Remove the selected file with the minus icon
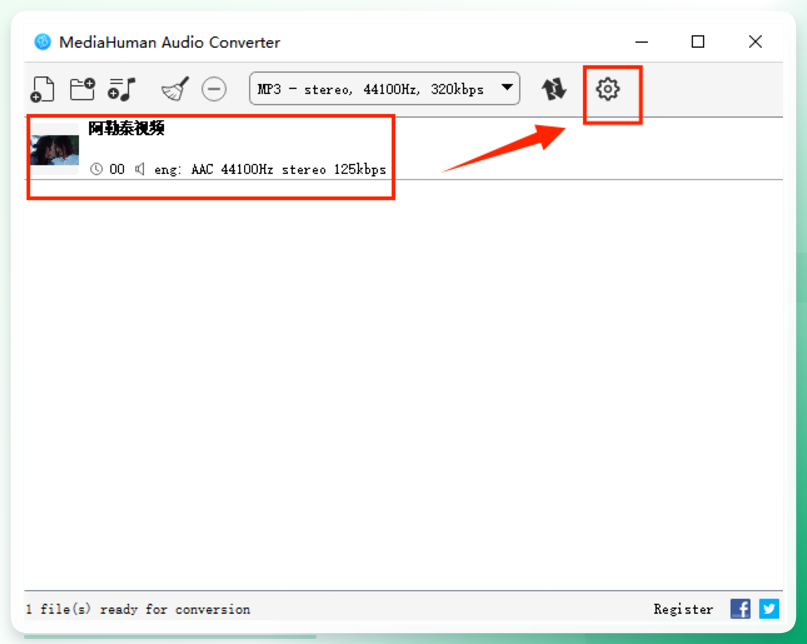 pyautogui.click(x=214, y=89)
